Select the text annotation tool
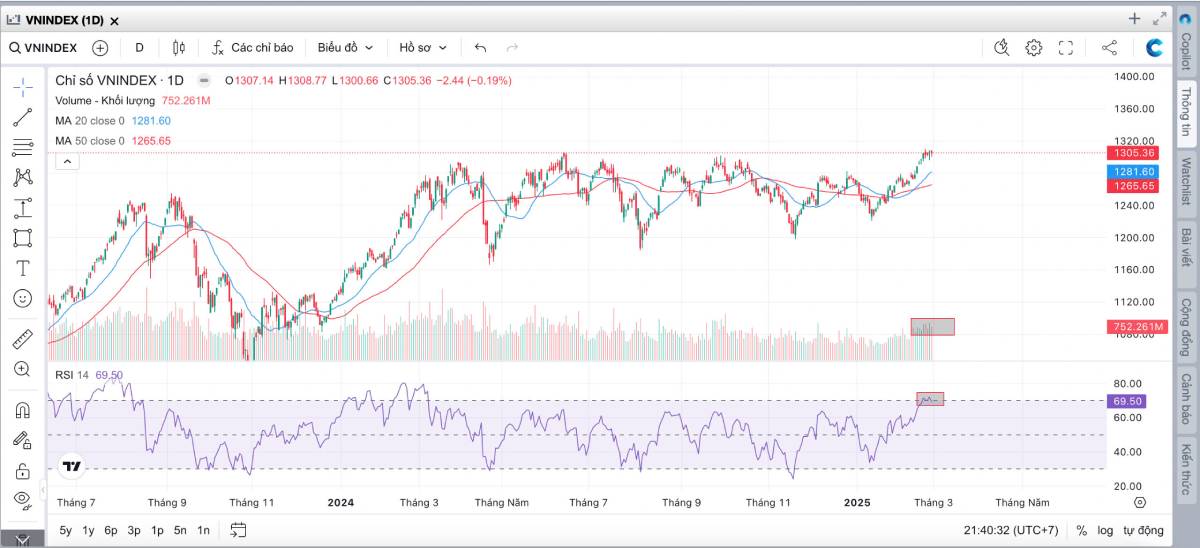1200x548 pixels. pos(22,268)
